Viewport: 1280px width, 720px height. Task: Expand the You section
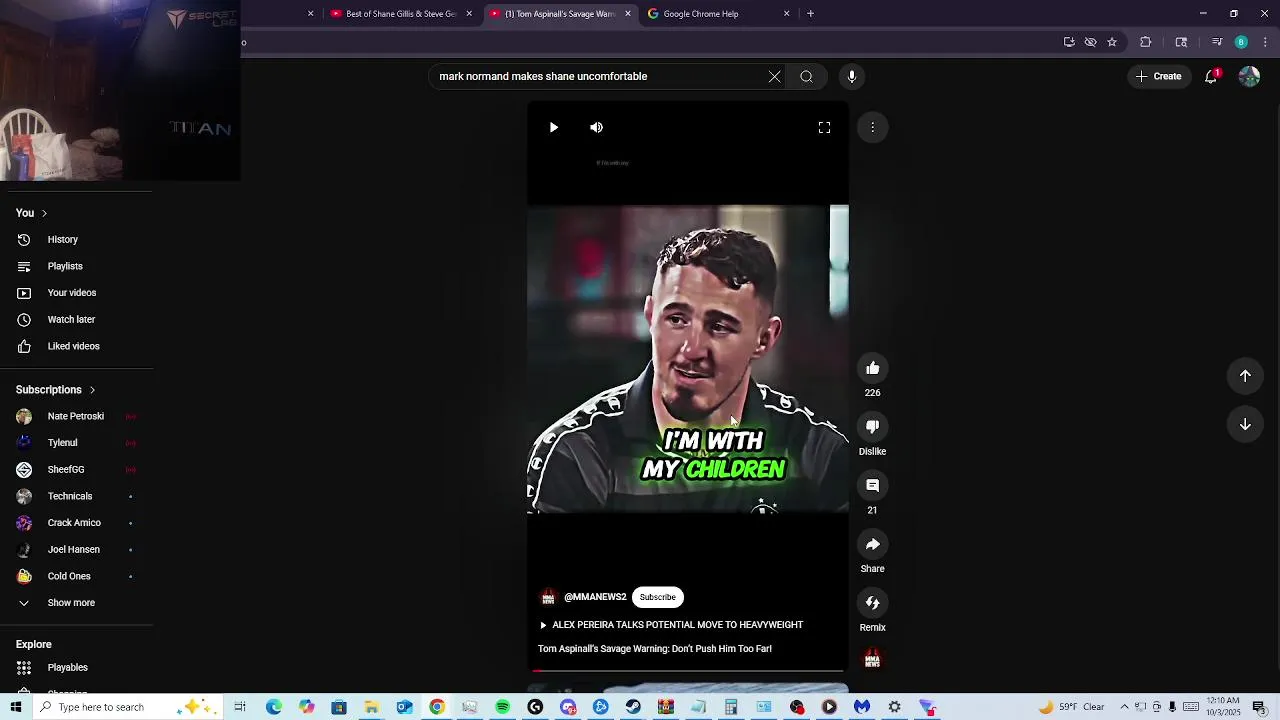(x=32, y=213)
